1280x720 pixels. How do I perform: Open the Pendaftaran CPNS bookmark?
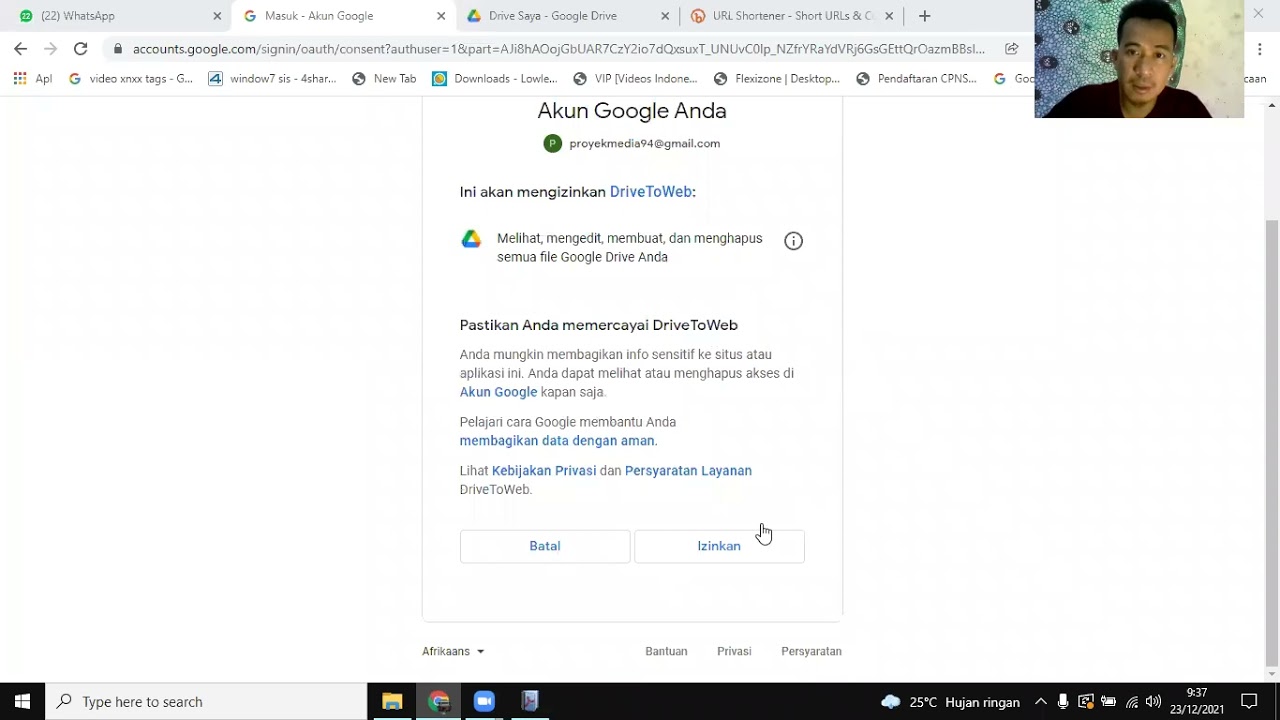916,79
